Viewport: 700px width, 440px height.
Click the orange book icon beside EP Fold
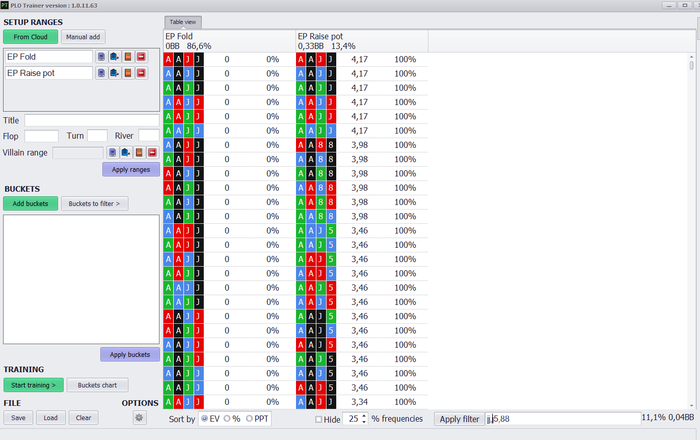[x=128, y=57]
